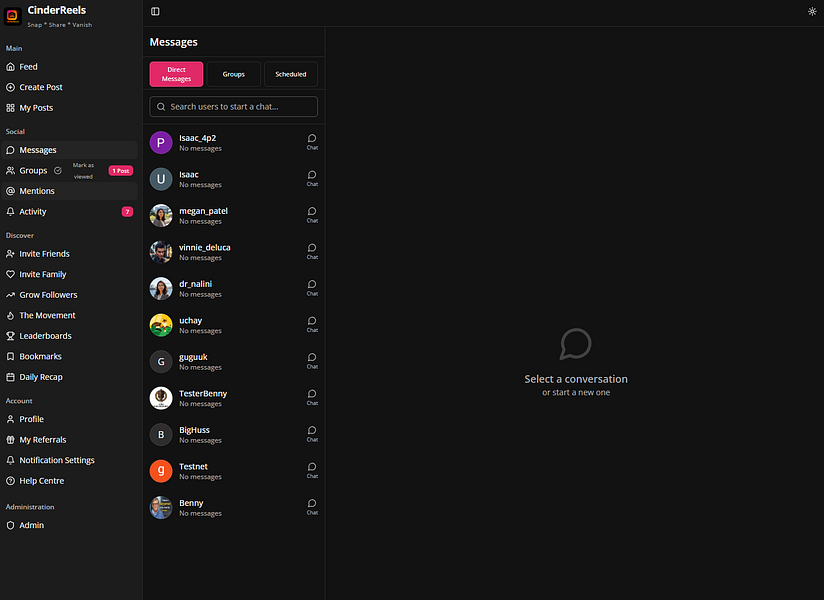Click the 1 Post badge

120,171
